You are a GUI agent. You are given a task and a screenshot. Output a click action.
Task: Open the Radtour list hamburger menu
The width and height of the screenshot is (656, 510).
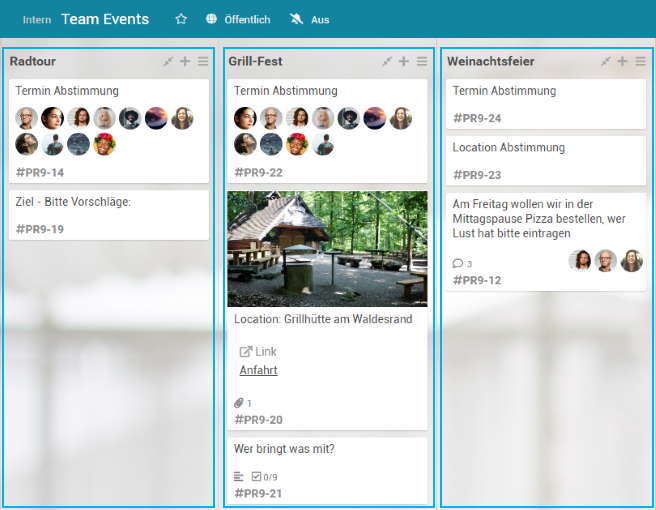click(203, 62)
